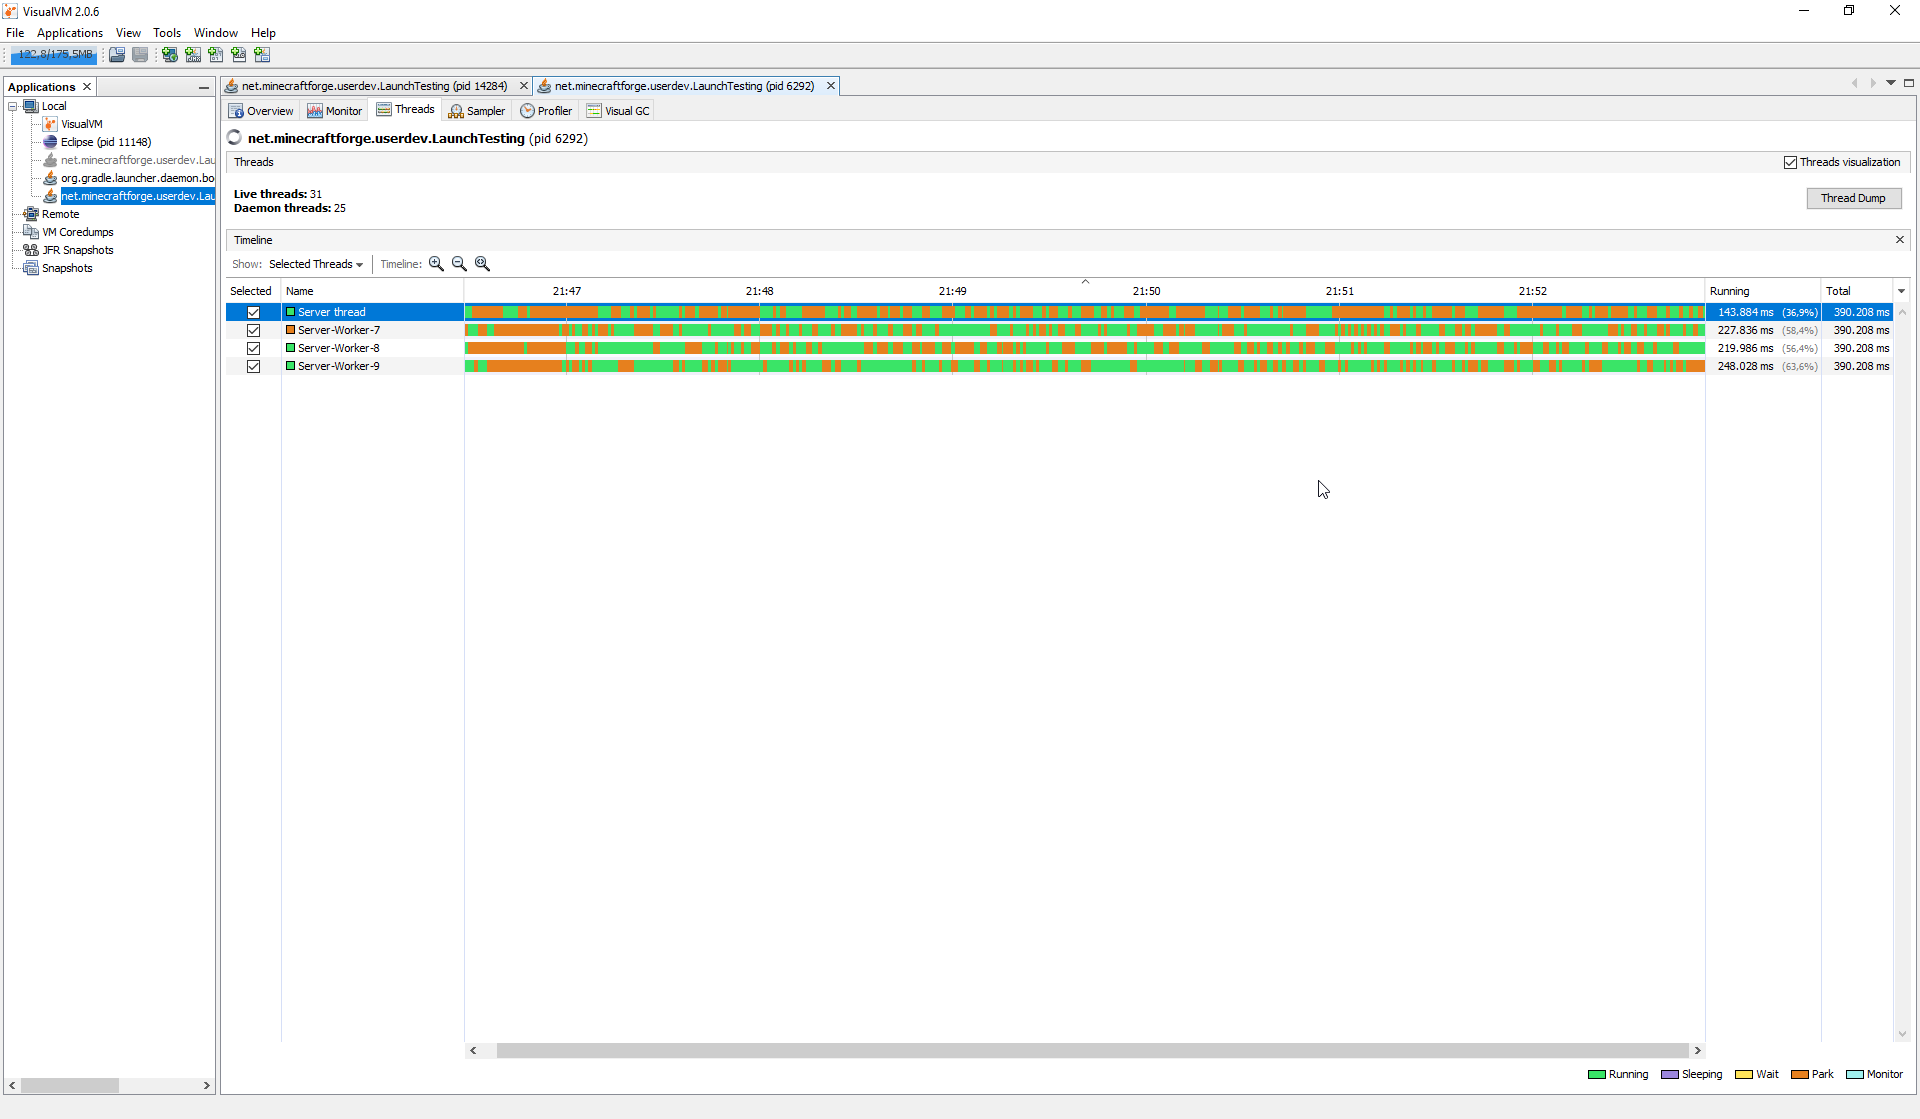Click the Load snapshot toolbar icon
Image resolution: width=1920 pixels, height=1119 pixels.
(117, 55)
